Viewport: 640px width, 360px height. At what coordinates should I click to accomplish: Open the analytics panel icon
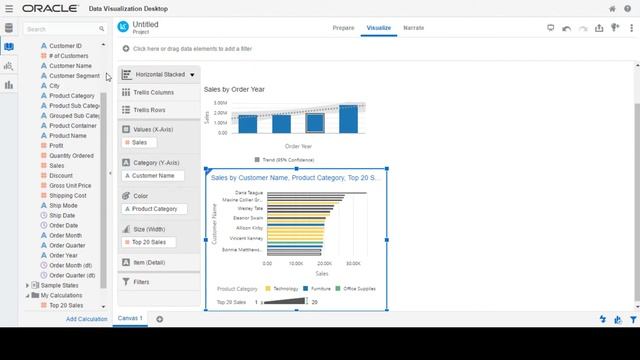(x=9, y=66)
